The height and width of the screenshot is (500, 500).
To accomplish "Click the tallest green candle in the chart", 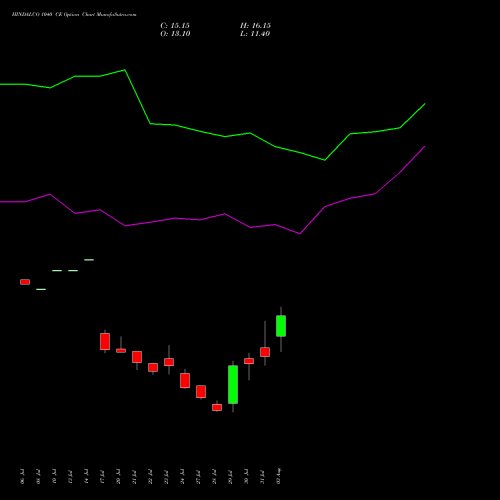I will click(x=233, y=384).
